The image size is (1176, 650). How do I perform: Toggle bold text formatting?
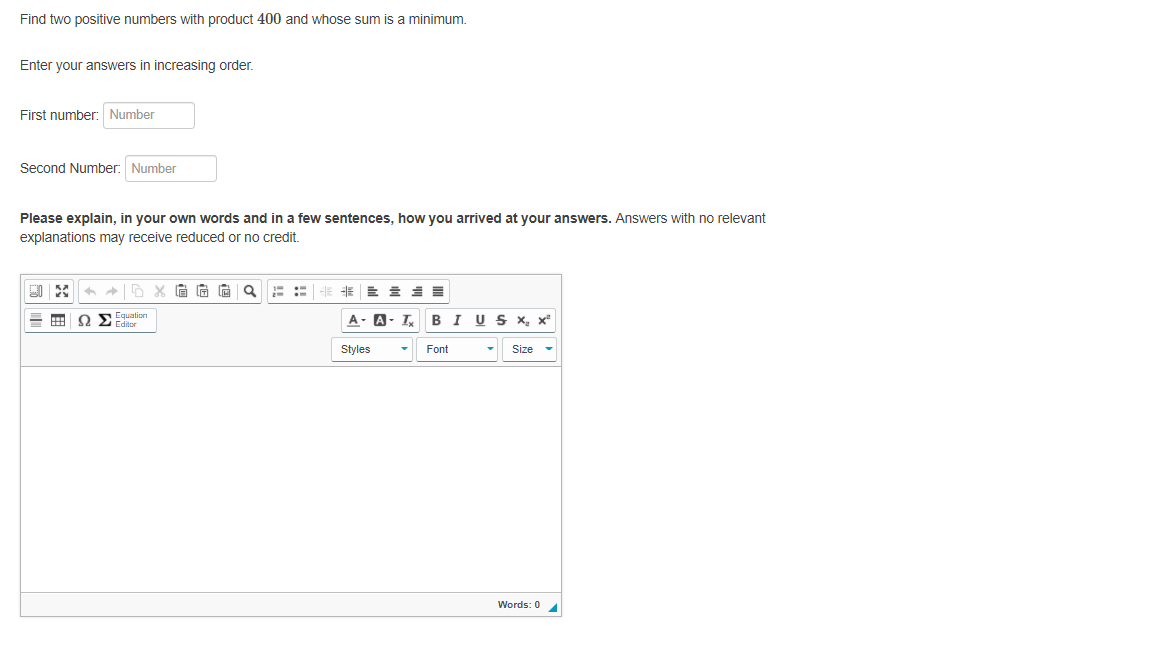tap(436, 320)
